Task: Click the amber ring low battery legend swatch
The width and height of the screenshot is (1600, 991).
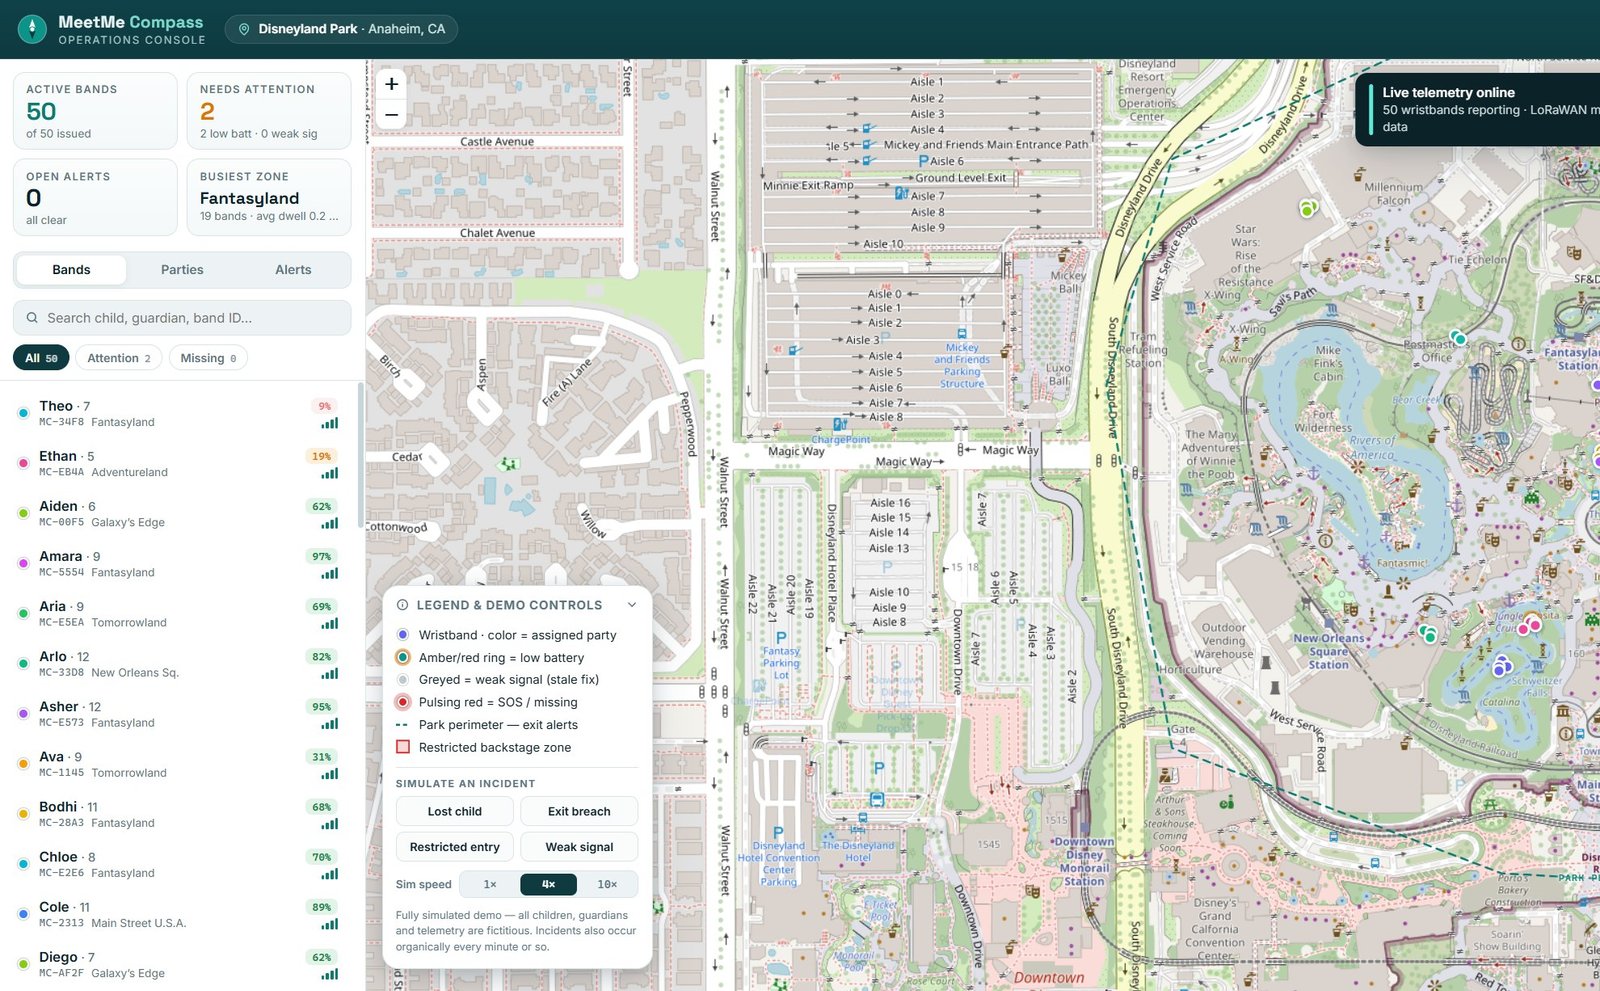Action: point(403,657)
